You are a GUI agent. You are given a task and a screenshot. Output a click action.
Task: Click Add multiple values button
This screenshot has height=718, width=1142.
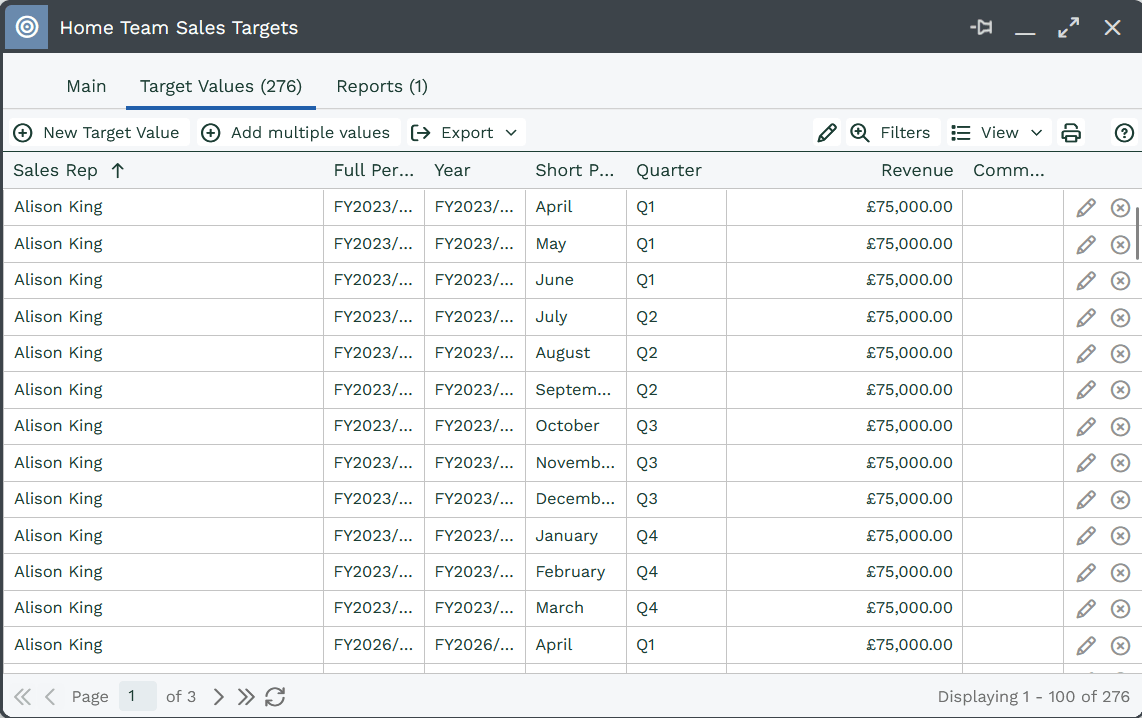click(296, 133)
